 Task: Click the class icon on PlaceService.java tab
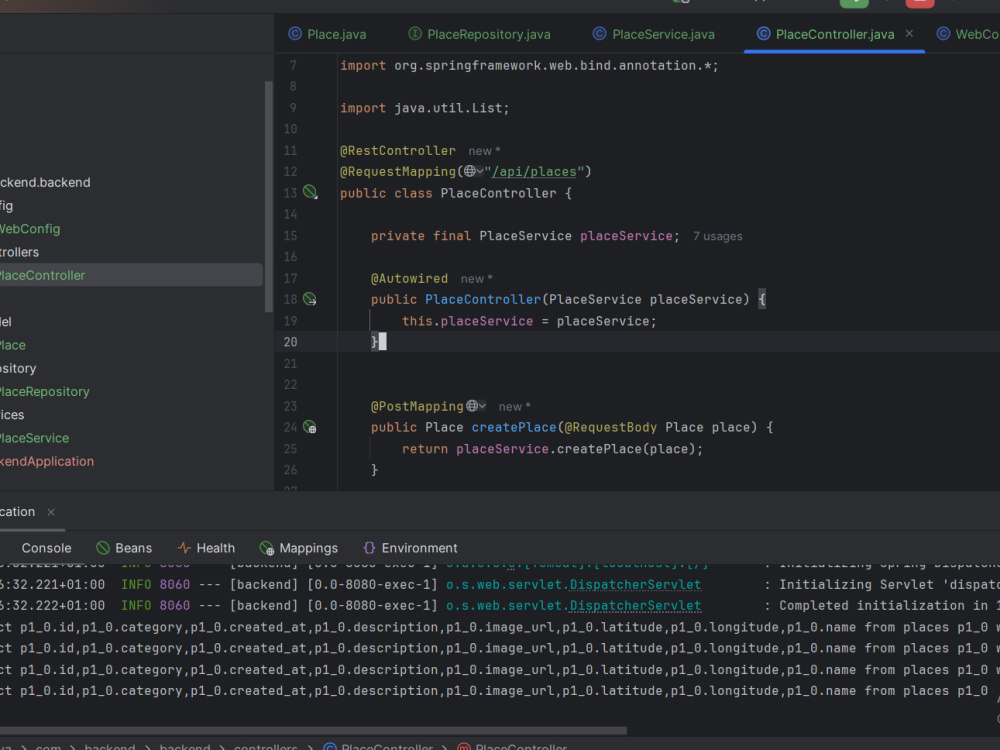click(x=599, y=34)
